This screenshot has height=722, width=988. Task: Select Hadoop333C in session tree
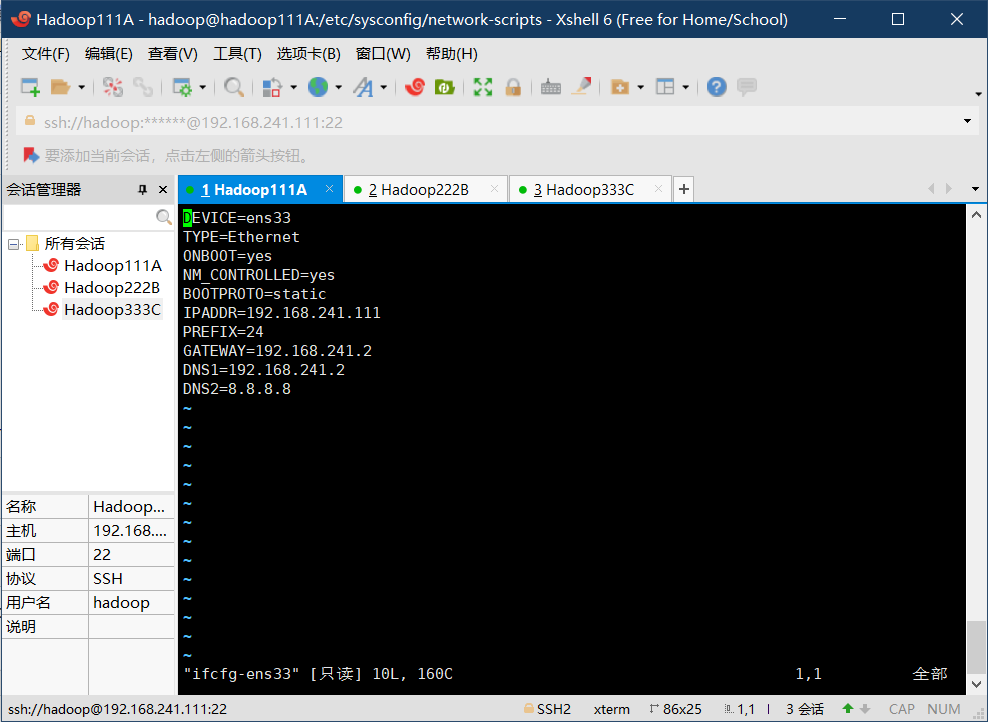(112, 310)
